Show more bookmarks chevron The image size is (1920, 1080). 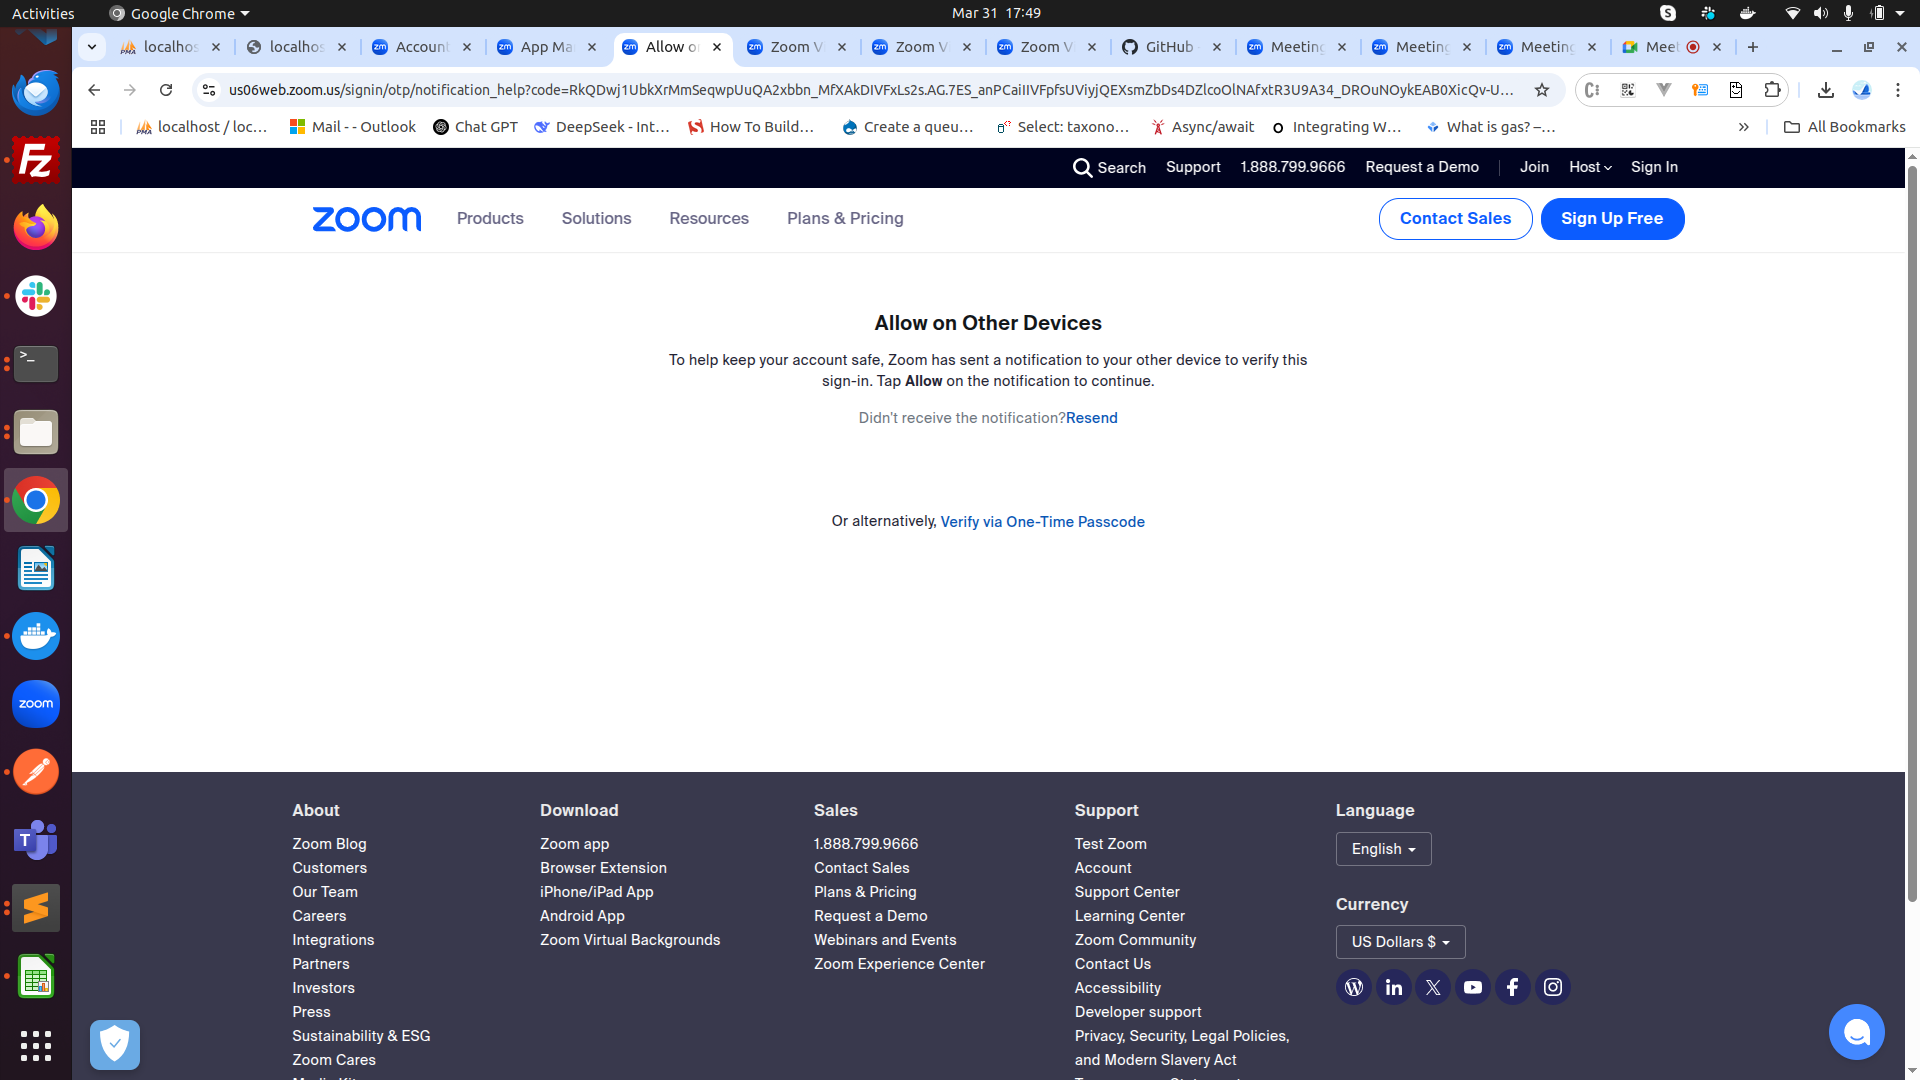pyautogui.click(x=1743, y=127)
